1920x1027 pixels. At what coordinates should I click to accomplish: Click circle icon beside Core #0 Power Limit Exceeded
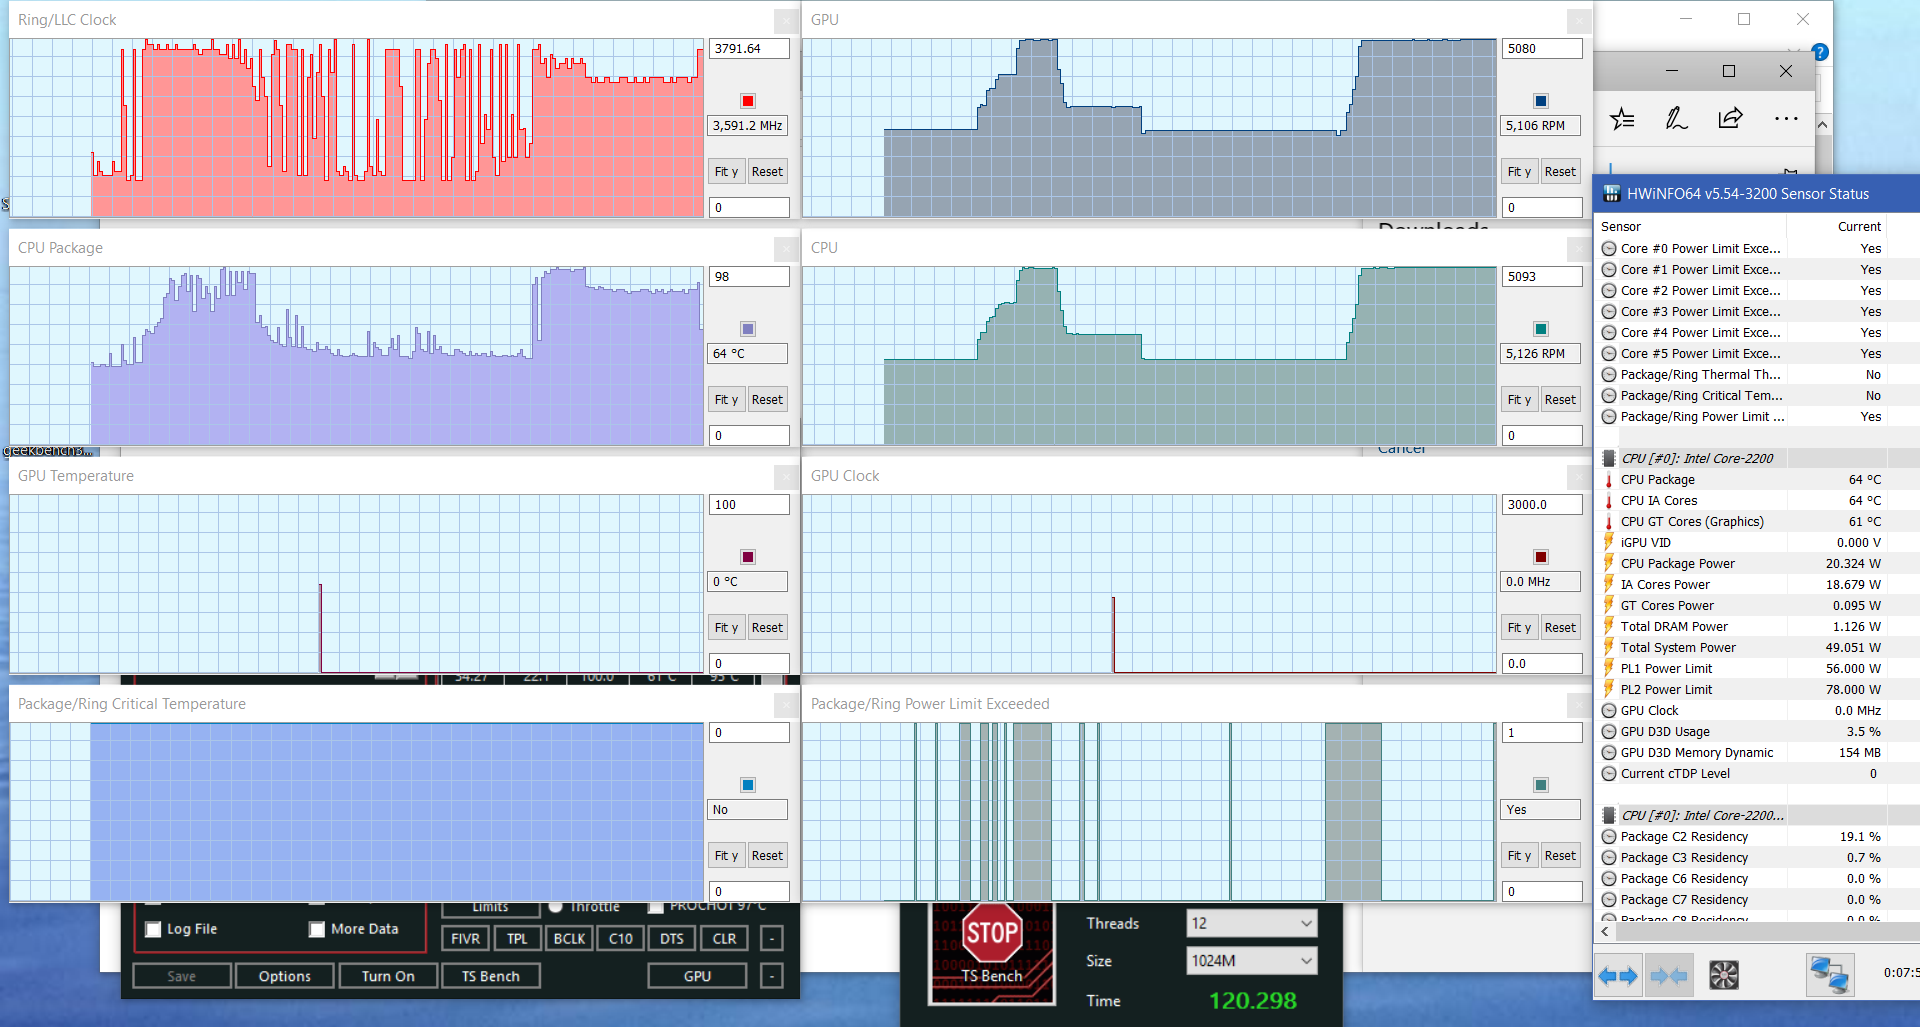point(1609,249)
